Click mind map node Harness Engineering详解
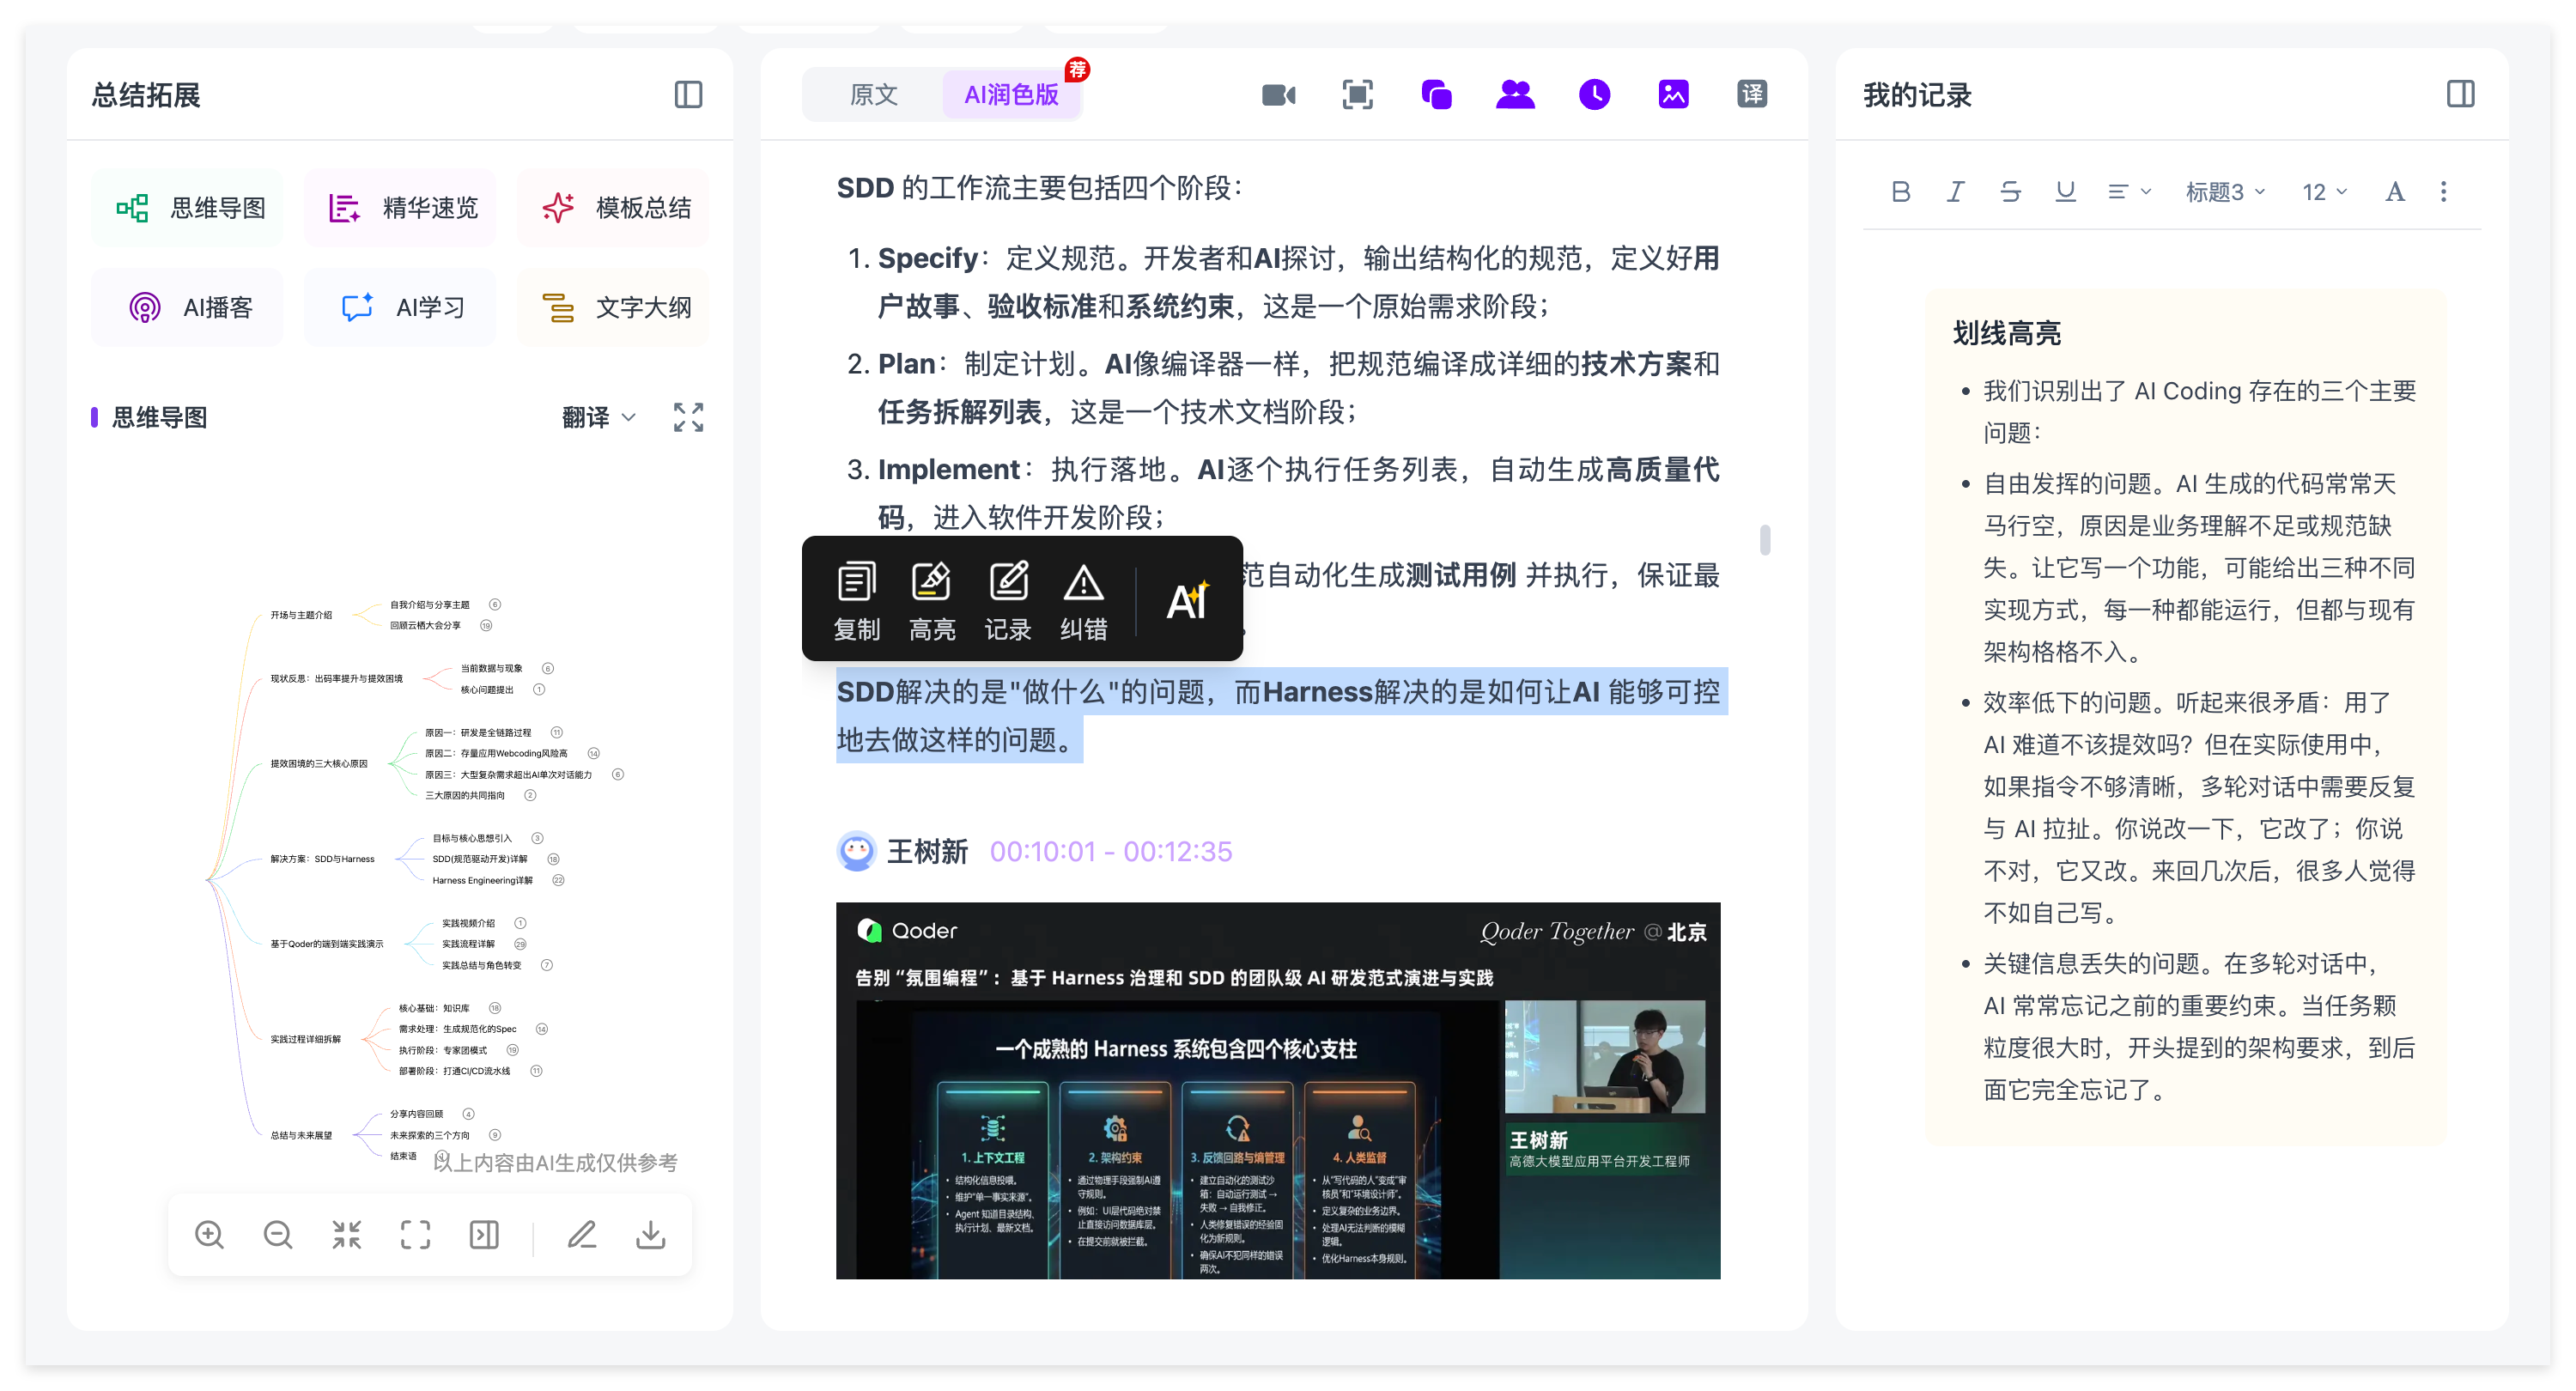Screen dimensions: 2576x1391 coord(482,880)
